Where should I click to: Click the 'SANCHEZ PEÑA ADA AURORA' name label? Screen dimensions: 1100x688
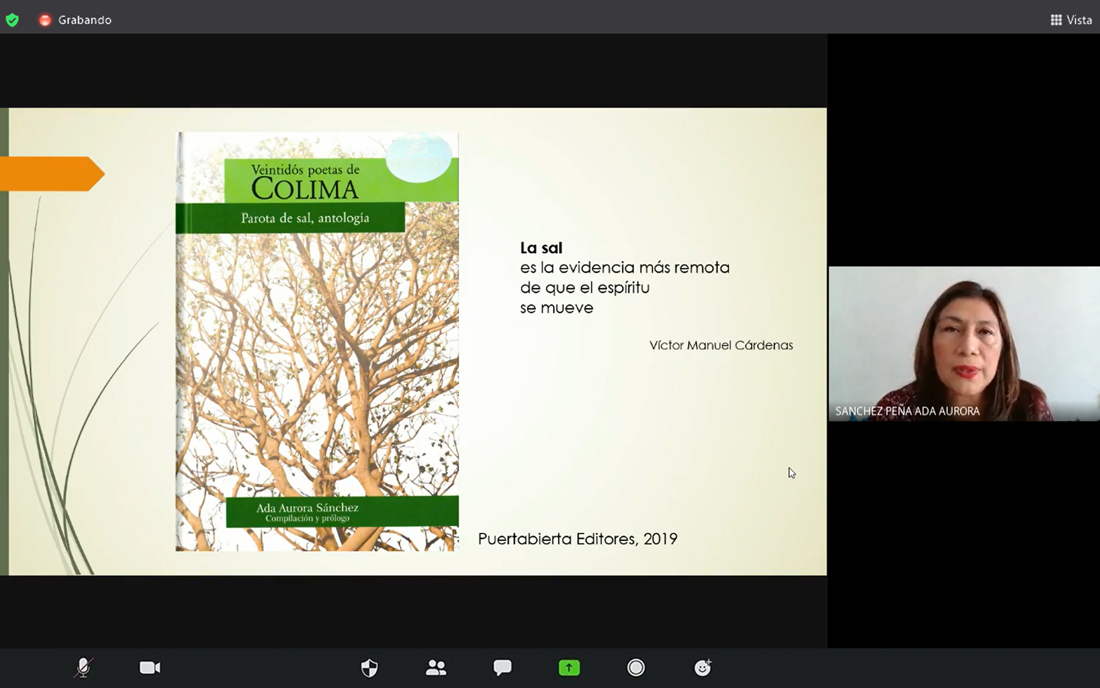907,411
